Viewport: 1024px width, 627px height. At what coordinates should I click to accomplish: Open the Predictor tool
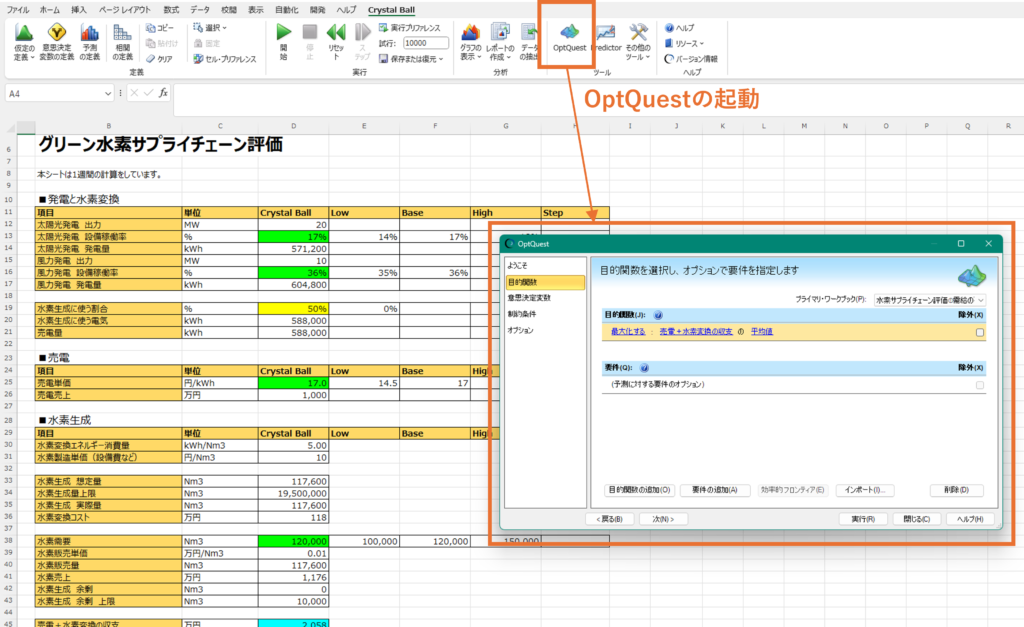607,41
